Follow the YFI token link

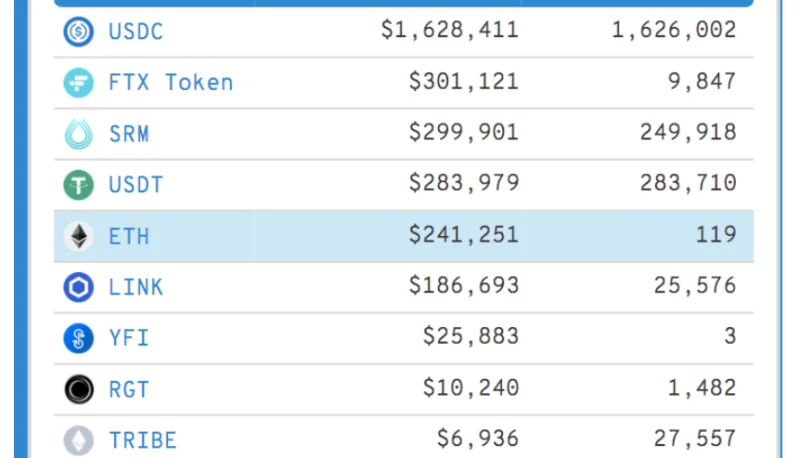[129, 338]
